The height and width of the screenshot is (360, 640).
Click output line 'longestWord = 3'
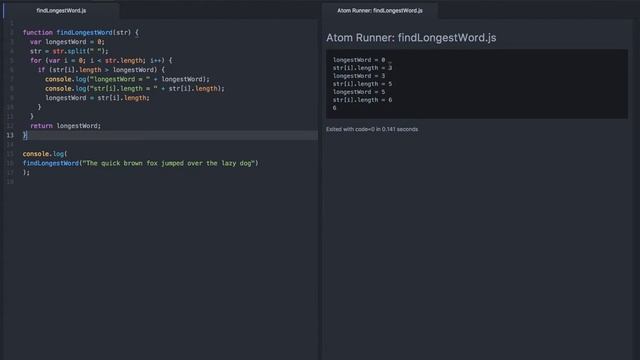[359, 76]
